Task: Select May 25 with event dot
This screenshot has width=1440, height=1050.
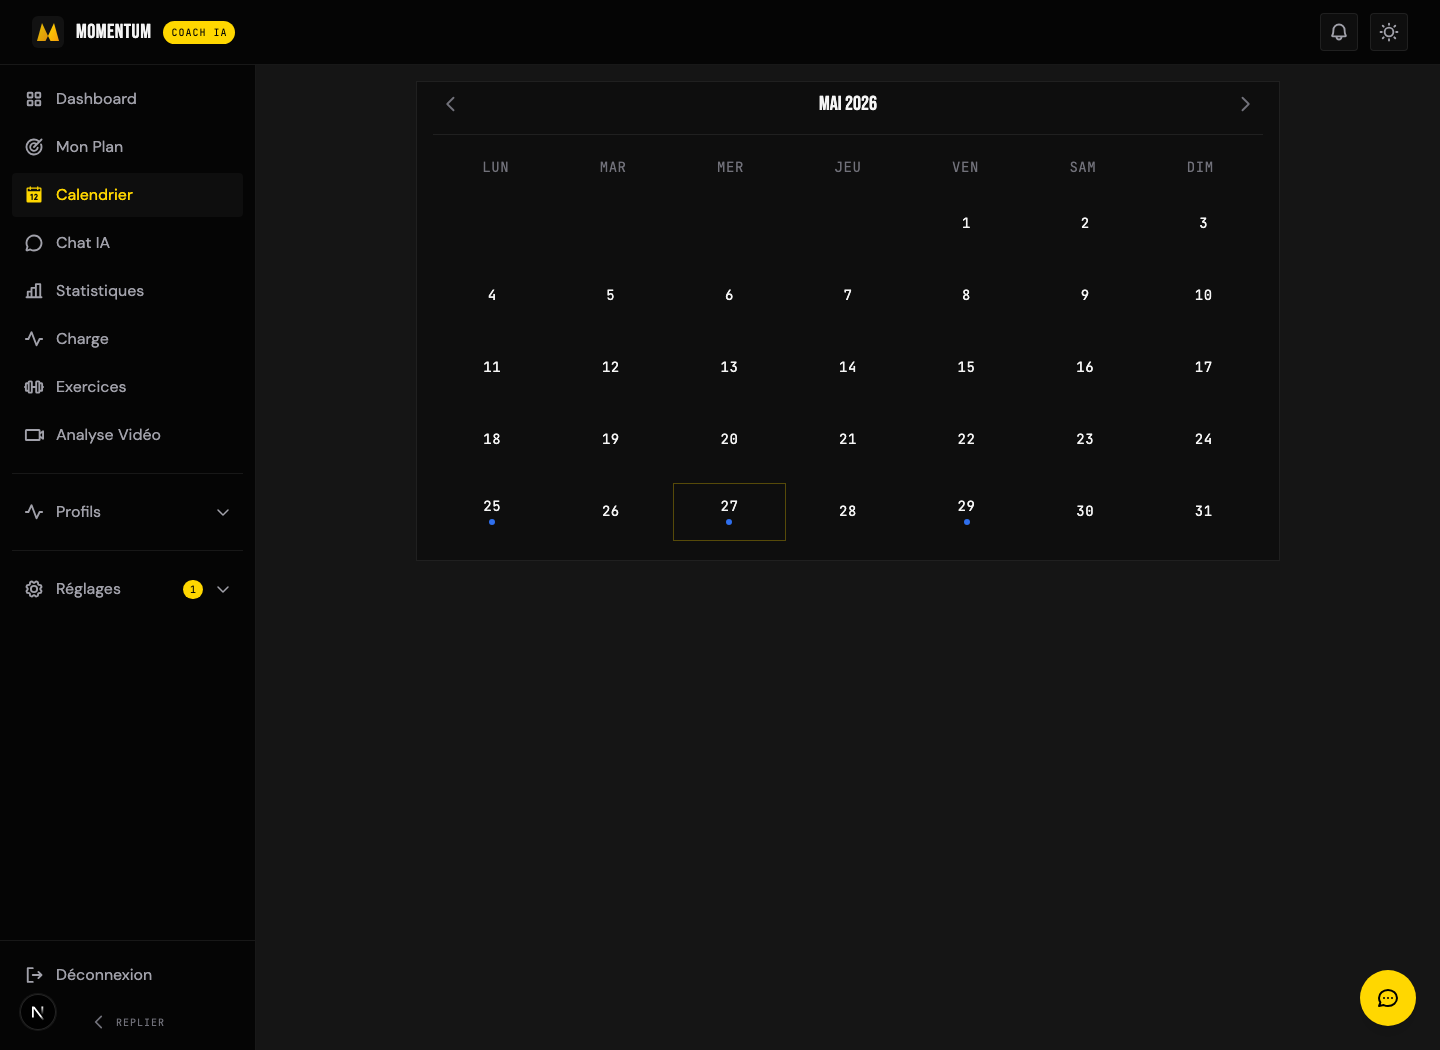Action: coord(492,512)
